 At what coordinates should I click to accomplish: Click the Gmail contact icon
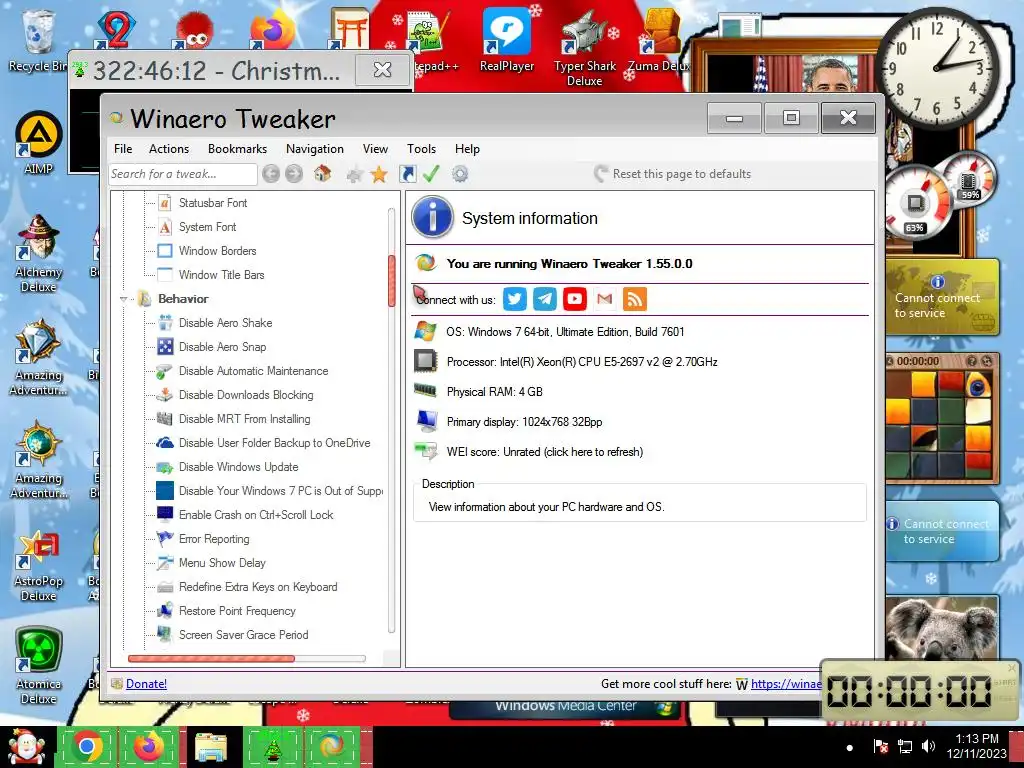pos(605,299)
